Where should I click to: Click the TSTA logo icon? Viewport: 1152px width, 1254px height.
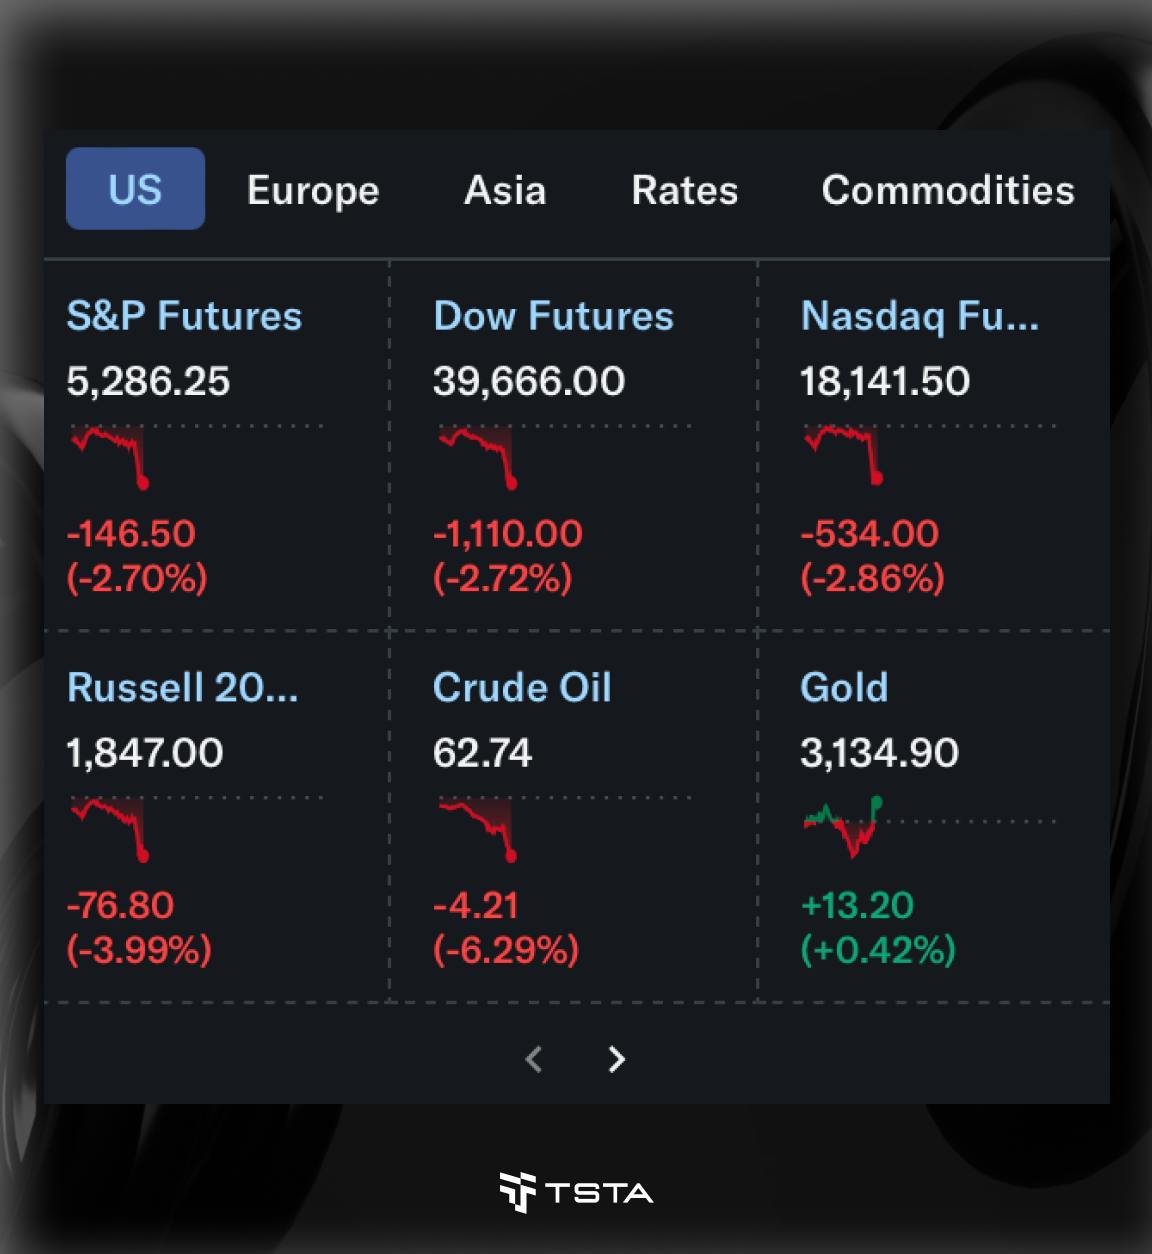pos(517,1191)
